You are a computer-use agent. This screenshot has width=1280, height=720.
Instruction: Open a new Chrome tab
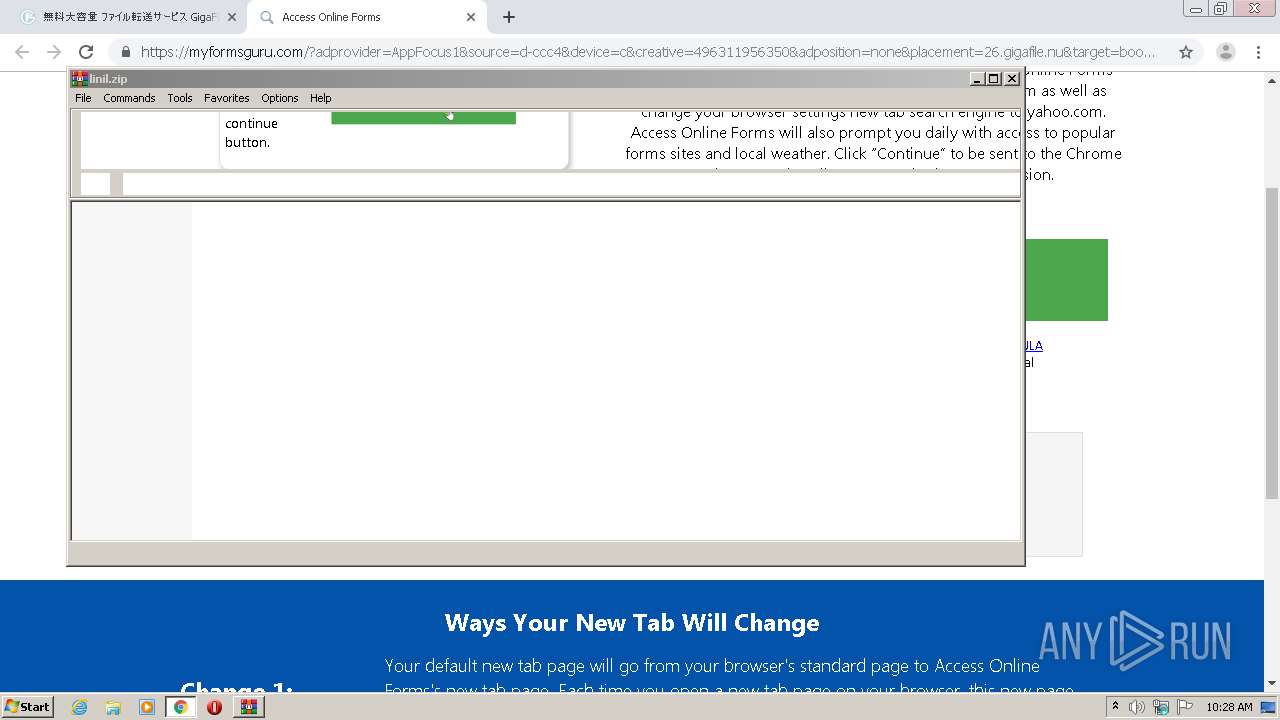point(509,17)
